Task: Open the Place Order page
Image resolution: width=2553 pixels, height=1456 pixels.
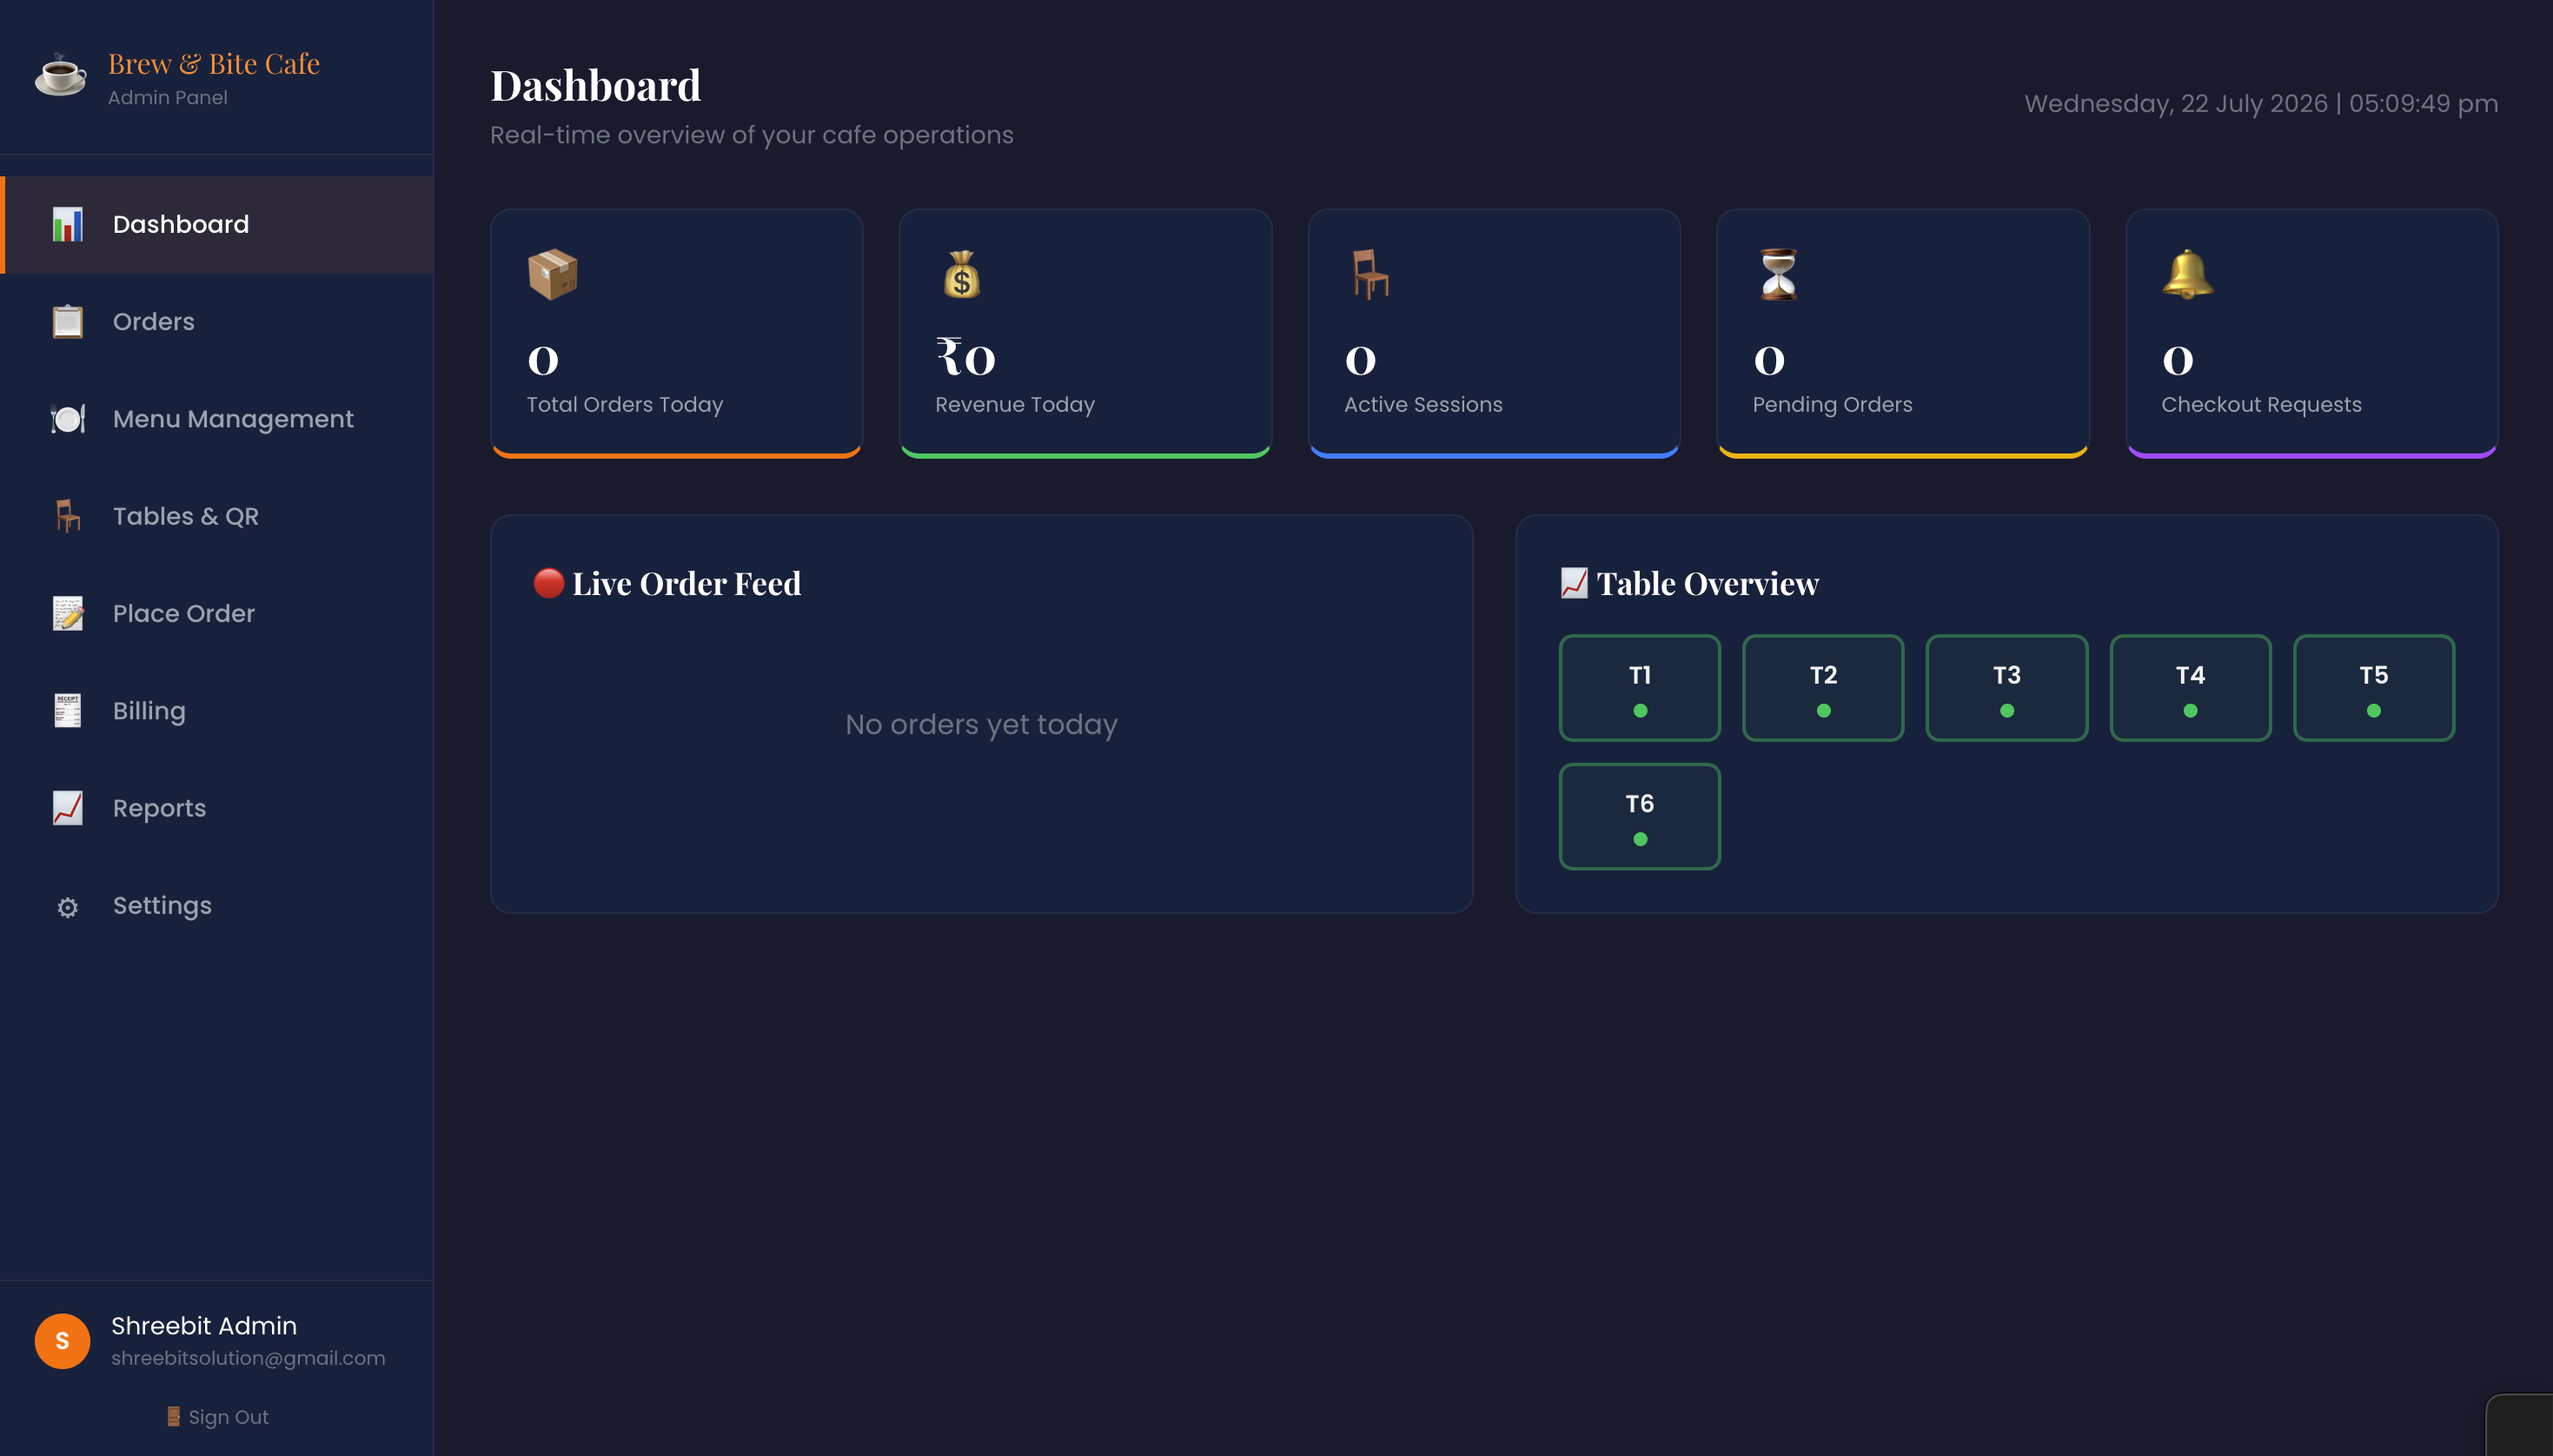Action: click(217, 613)
